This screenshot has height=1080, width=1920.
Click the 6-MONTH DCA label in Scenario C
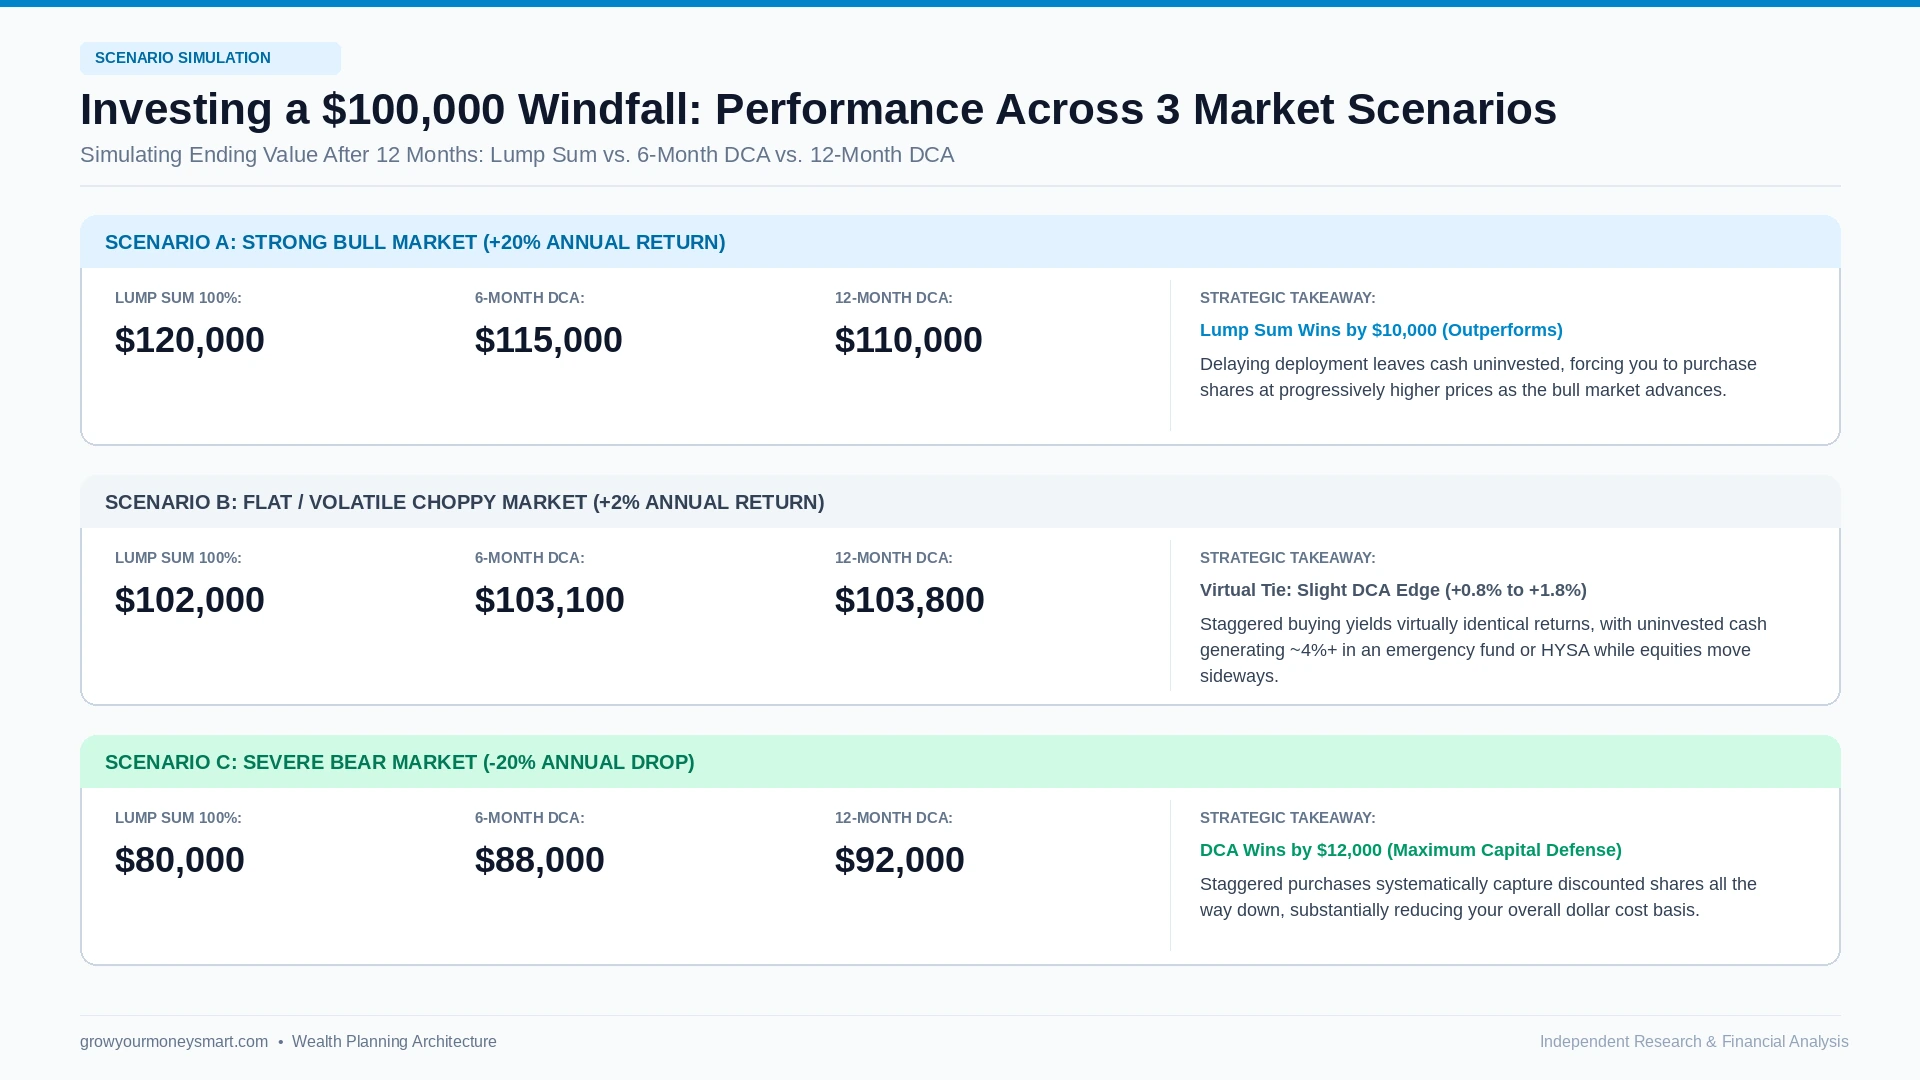[x=530, y=818]
